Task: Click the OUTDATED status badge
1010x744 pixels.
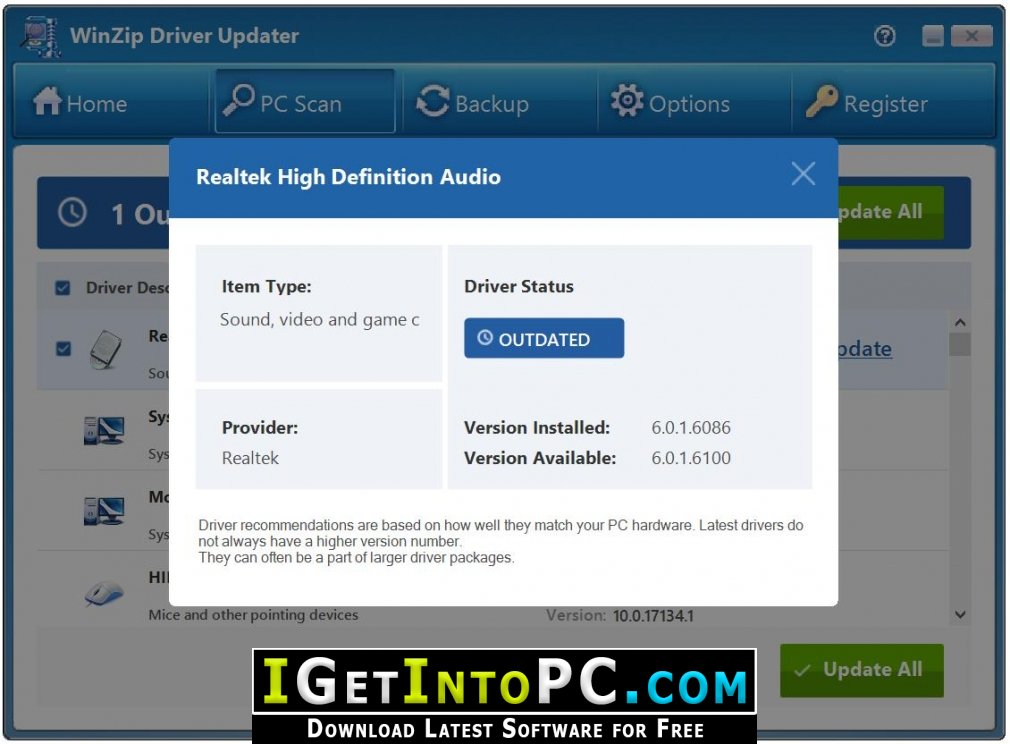Action: (x=544, y=338)
